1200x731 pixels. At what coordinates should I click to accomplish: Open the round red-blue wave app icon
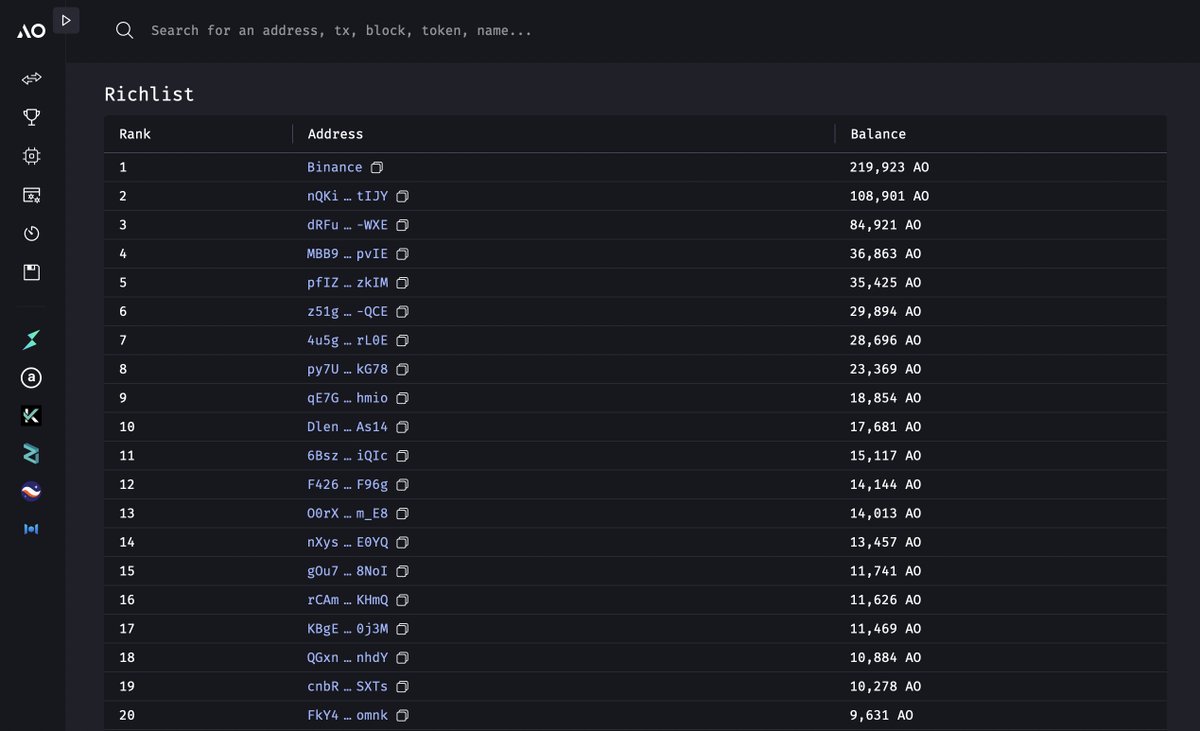coord(32,491)
